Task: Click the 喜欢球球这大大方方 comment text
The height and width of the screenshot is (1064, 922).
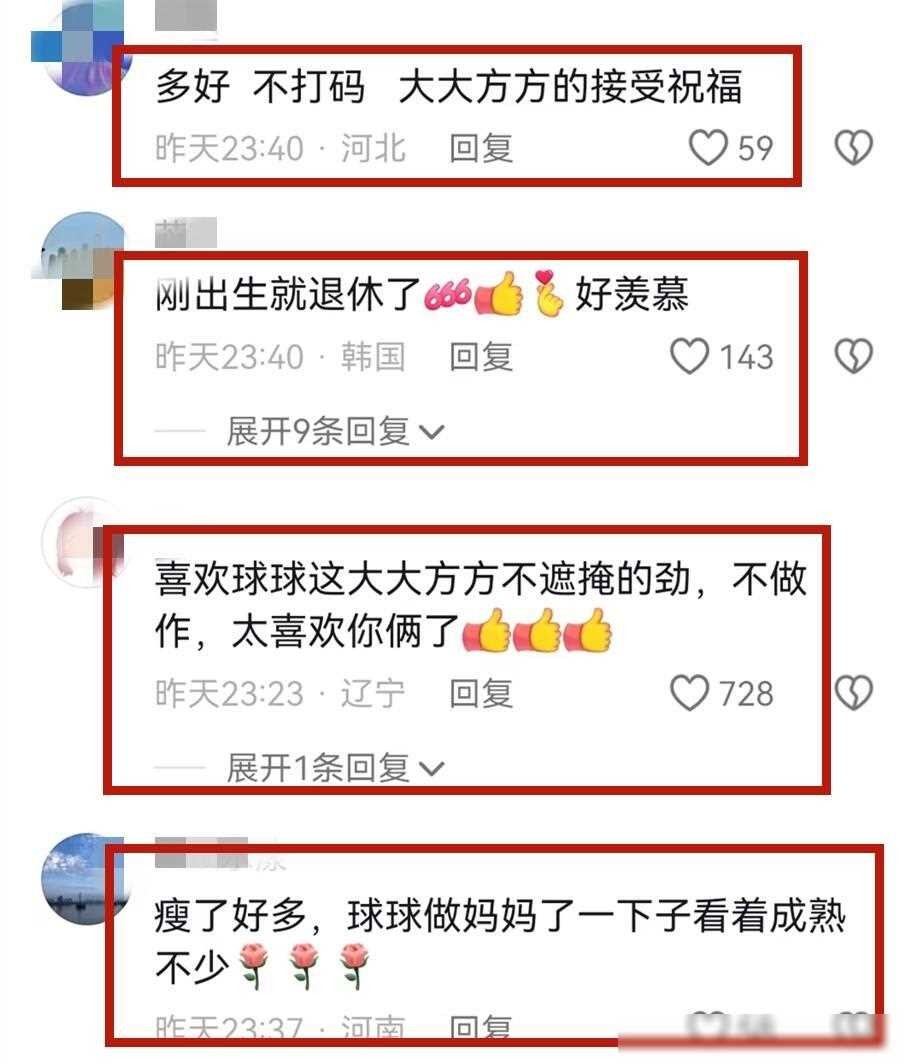Action: click(x=480, y=605)
